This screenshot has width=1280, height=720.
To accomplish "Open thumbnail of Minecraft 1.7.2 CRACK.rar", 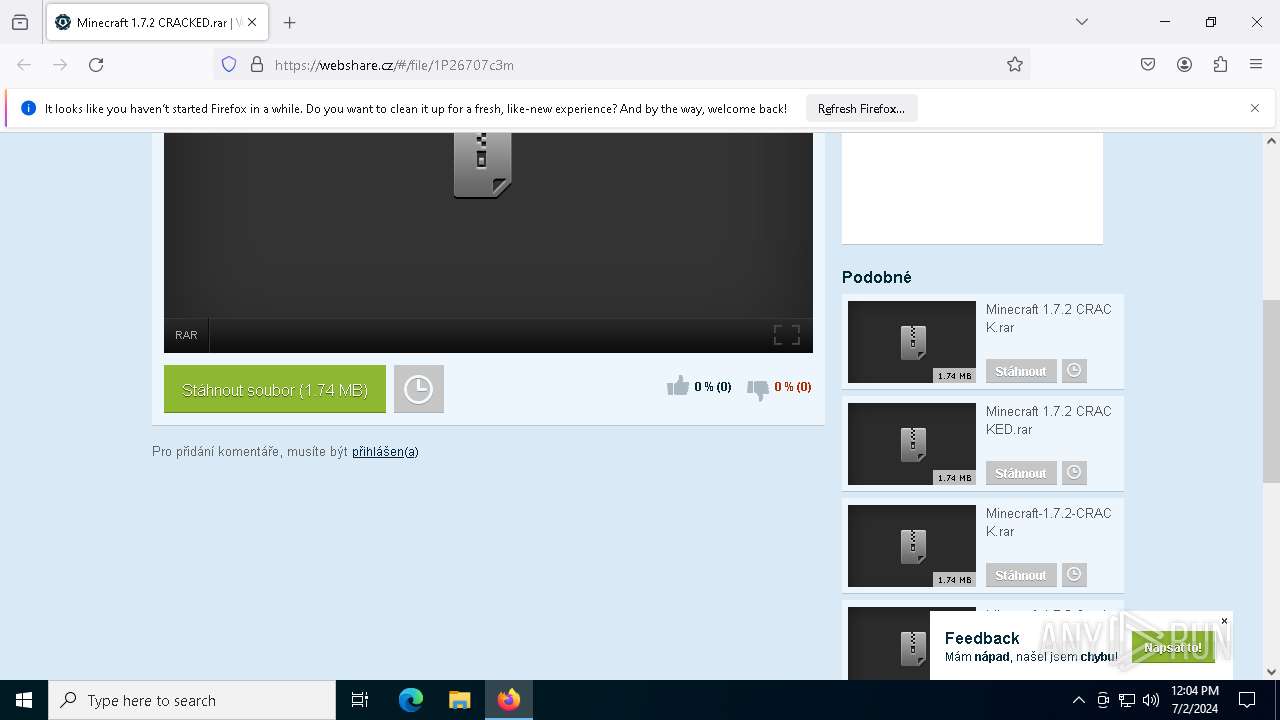I will (x=912, y=342).
